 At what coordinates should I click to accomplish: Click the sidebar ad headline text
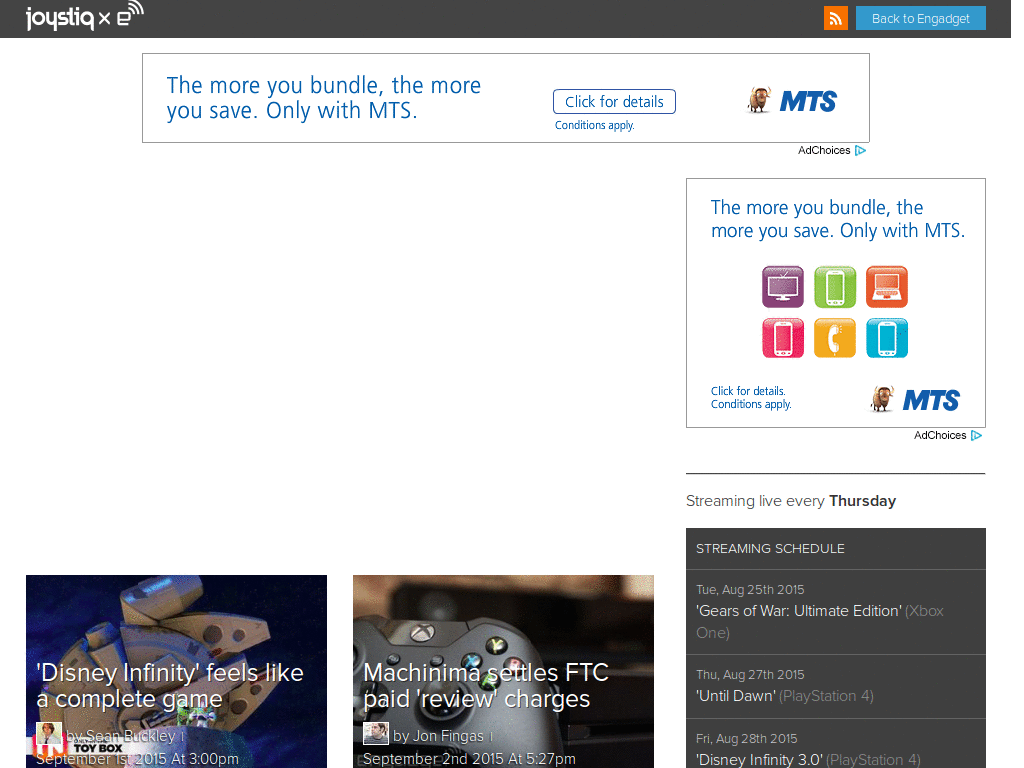tap(837, 219)
